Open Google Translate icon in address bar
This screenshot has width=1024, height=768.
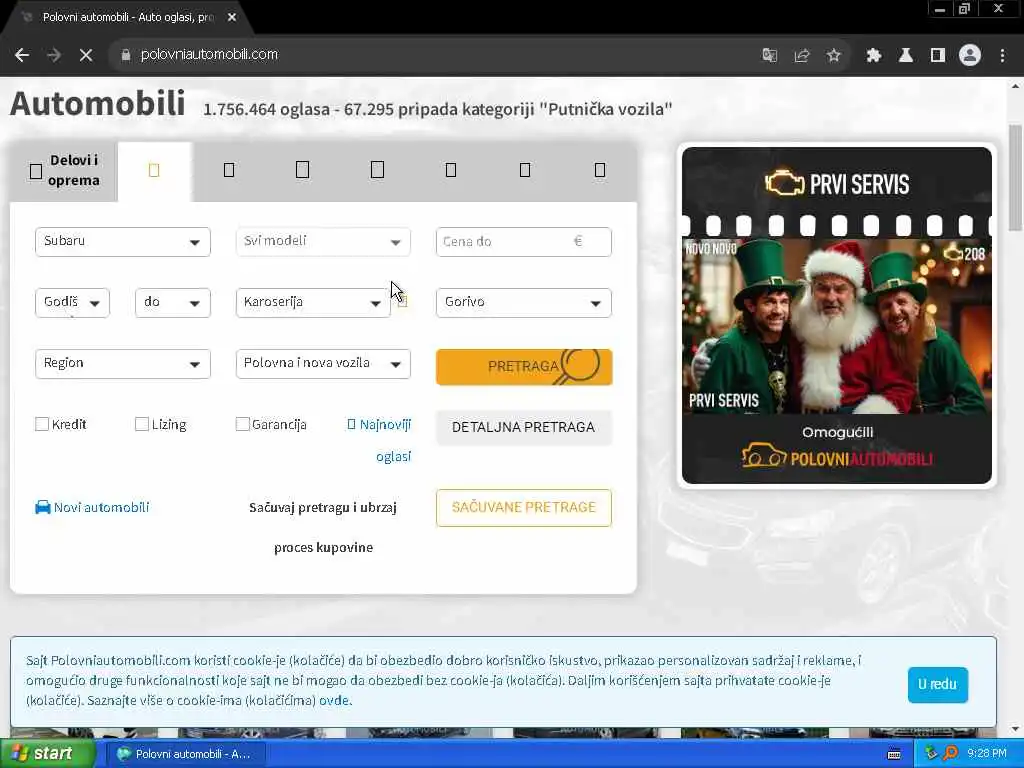pos(769,56)
